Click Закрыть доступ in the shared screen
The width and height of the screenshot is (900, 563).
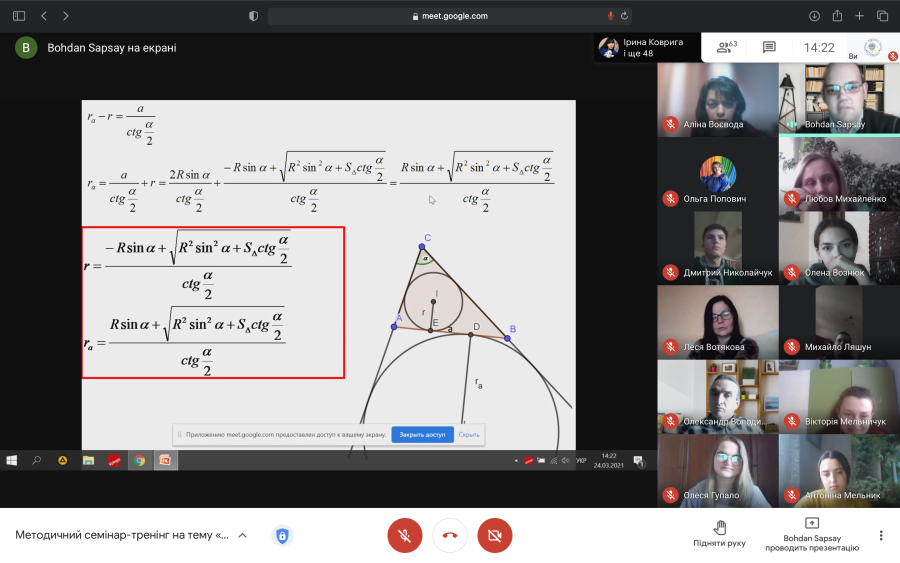(x=422, y=434)
